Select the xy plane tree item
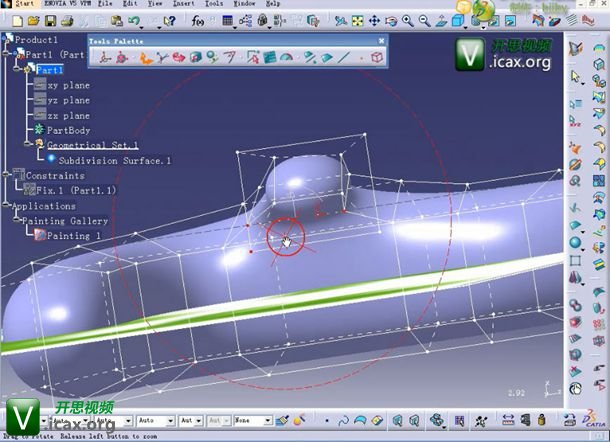Screen dimensions: 610x442 [x=68, y=85]
